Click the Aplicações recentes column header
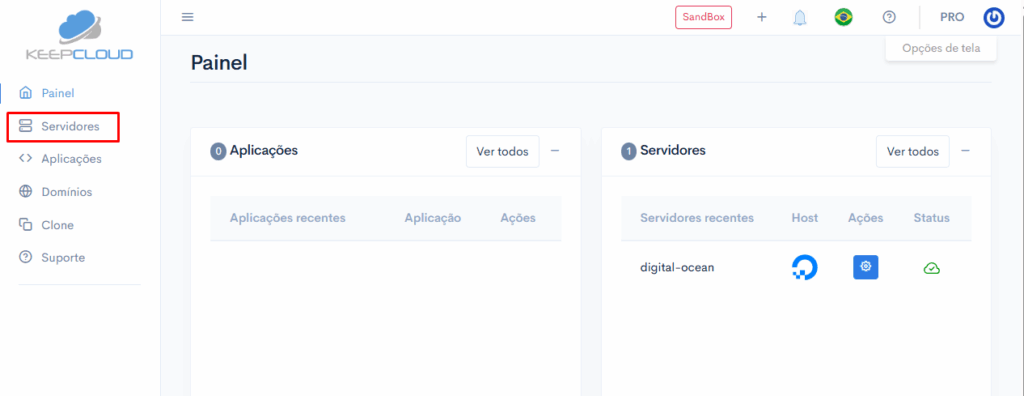This screenshot has width=1024, height=396. pyautogui.click(x=287, y=218)
